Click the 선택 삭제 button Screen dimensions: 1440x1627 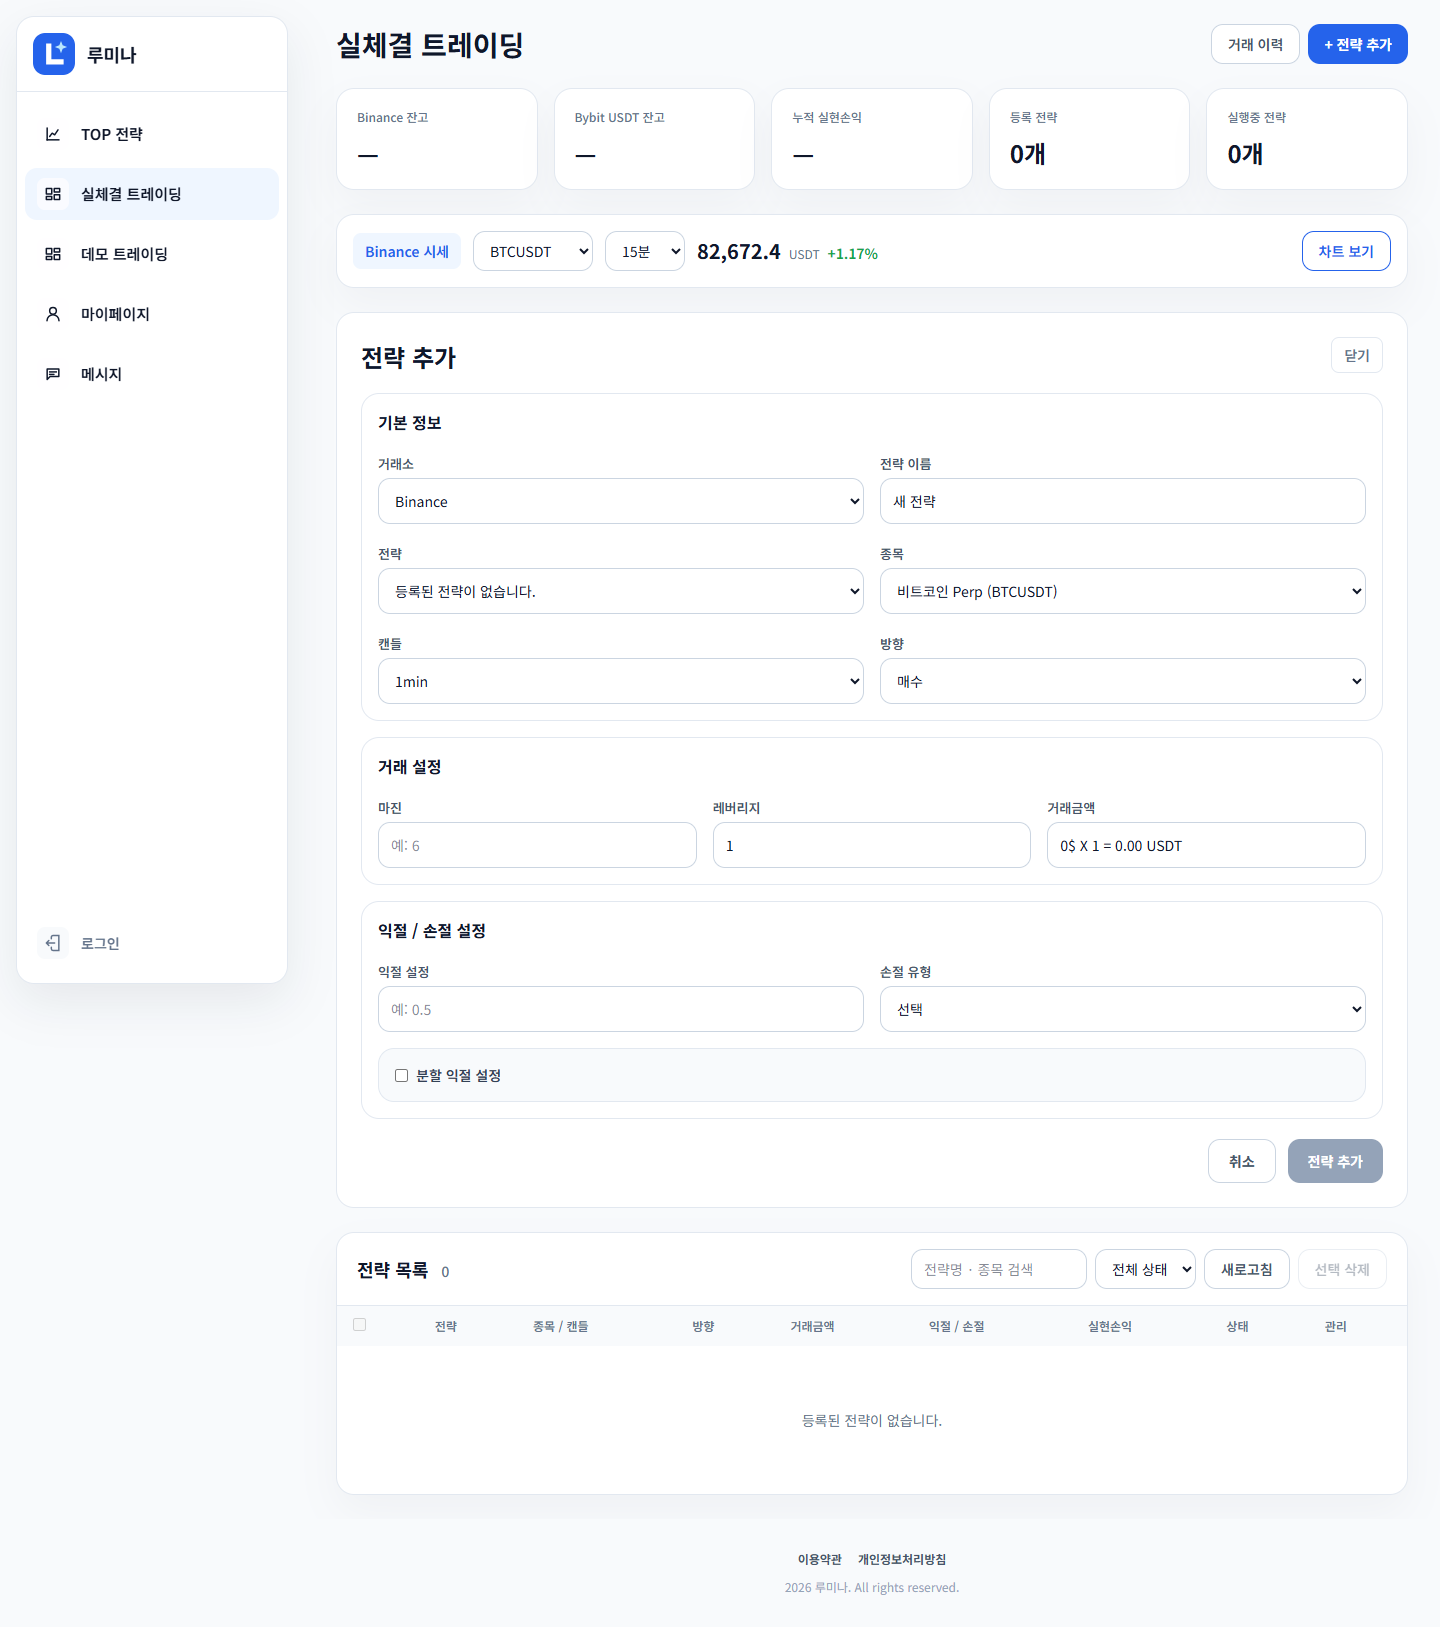pos(1342,1269)
